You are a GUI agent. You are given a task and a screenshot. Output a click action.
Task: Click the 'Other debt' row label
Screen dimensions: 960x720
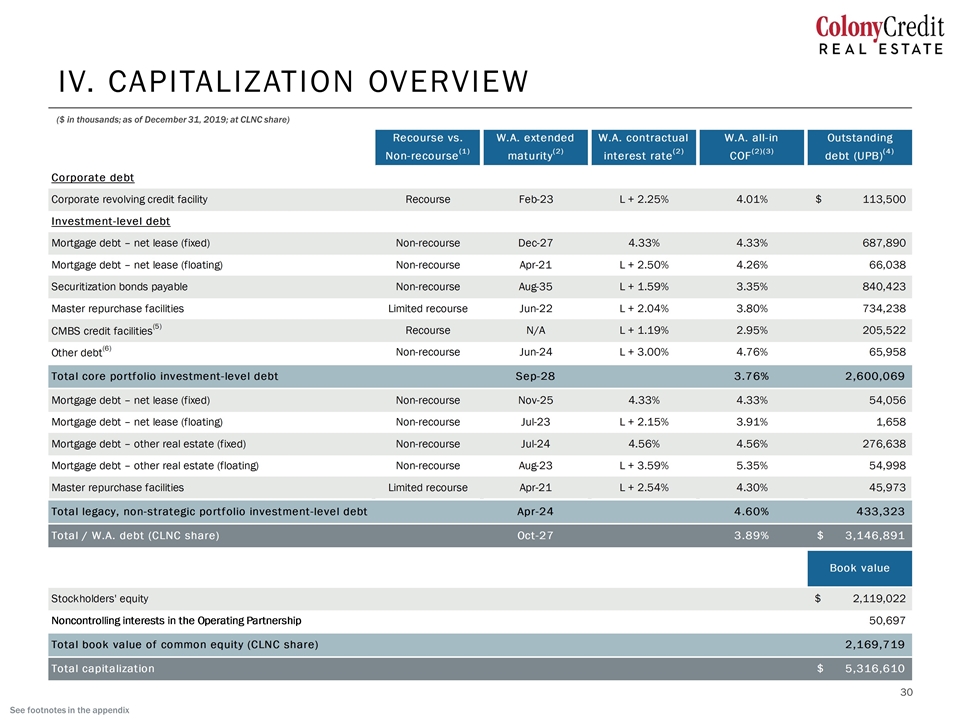[81, 352]
